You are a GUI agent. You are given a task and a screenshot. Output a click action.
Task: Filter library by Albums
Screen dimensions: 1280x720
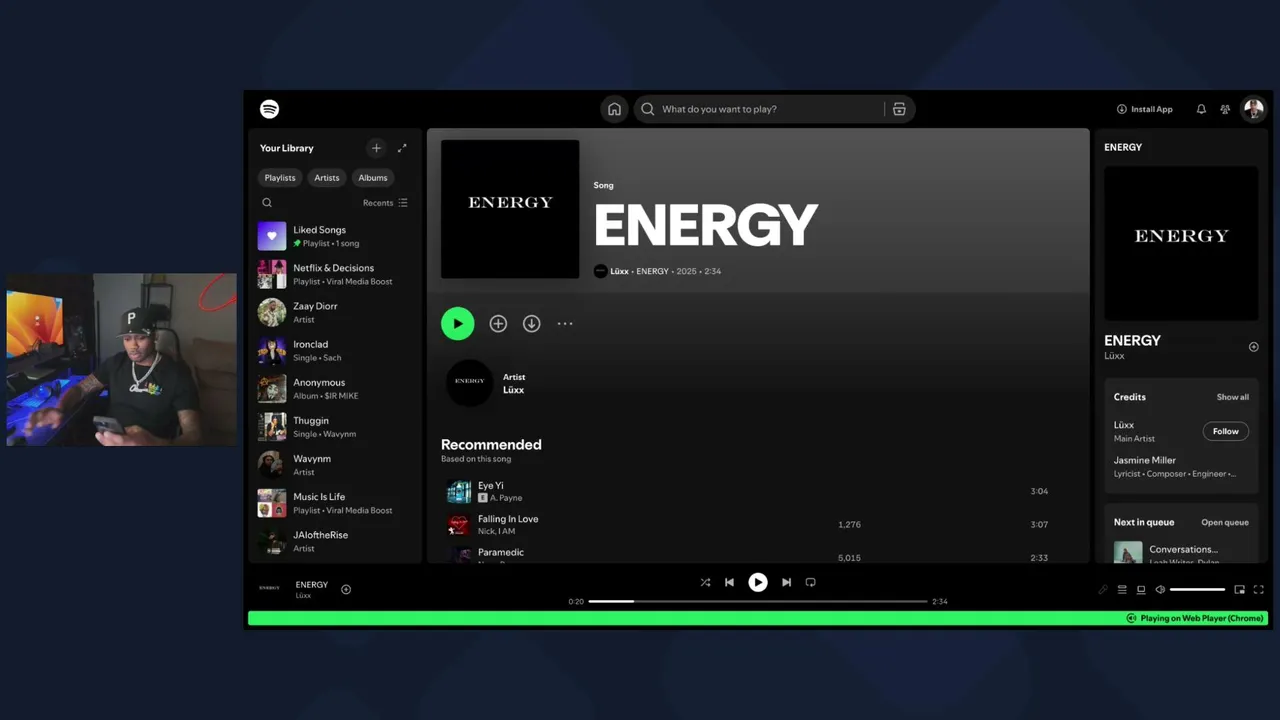373,178
